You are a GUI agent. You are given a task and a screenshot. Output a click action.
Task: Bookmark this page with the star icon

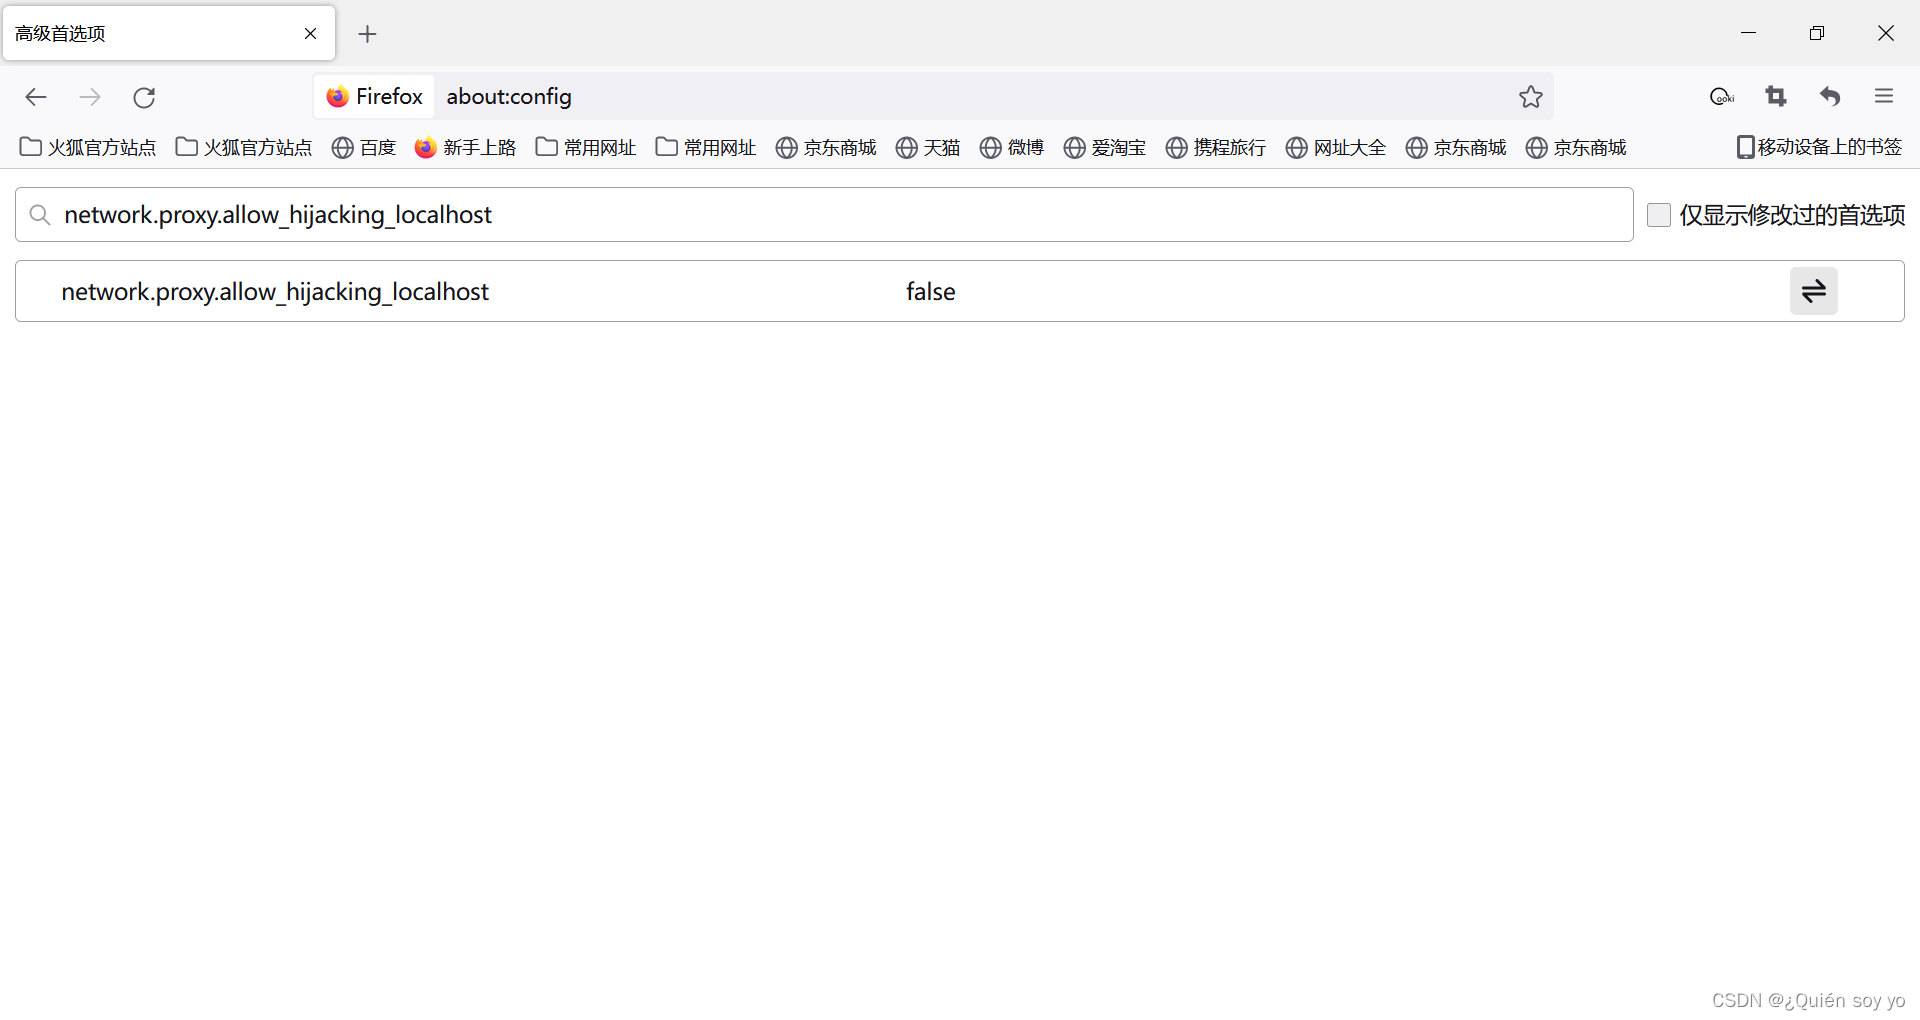click(x=1530, y=97)
